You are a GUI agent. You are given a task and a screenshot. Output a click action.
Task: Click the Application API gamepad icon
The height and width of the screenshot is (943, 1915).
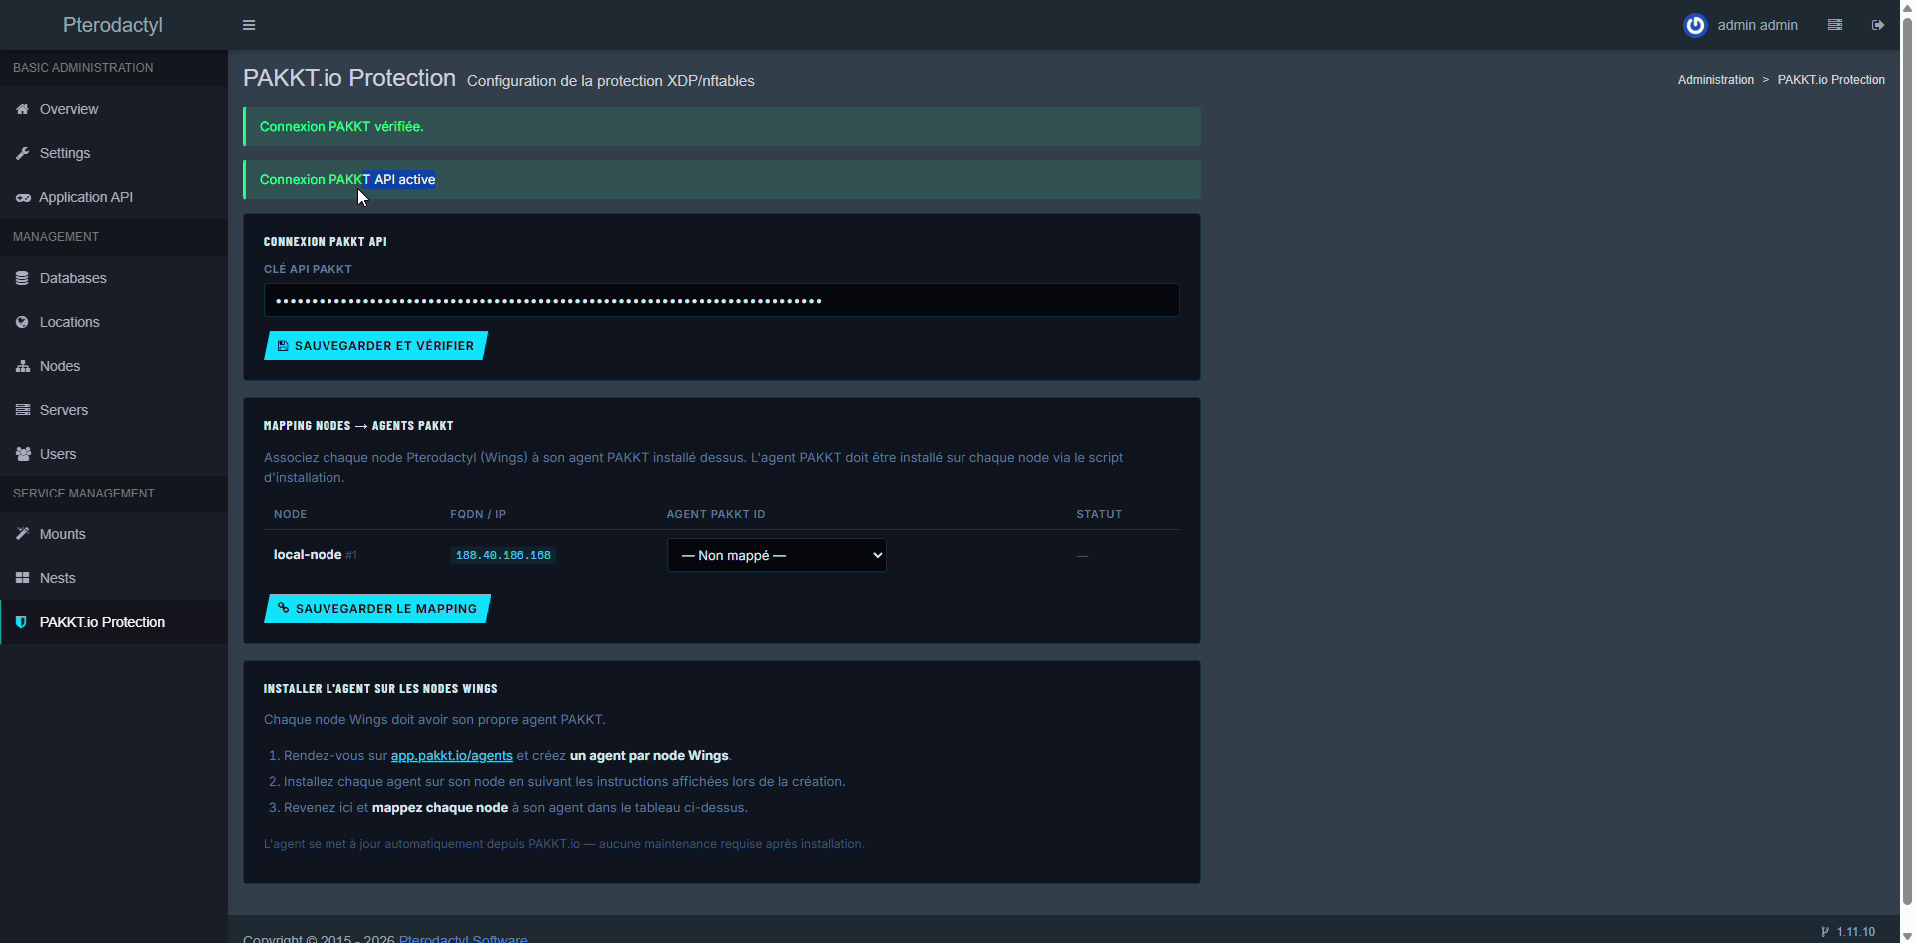tap(22, 198)
